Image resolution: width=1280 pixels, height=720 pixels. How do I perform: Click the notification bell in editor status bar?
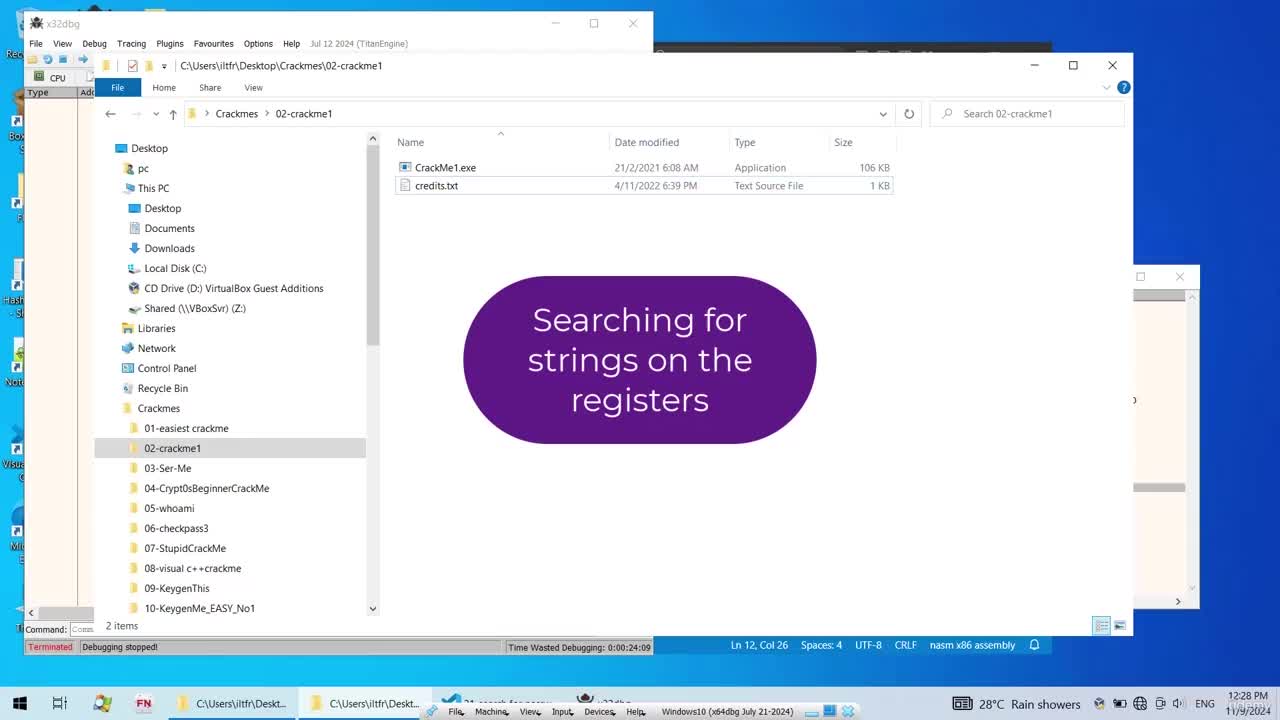1035,645
